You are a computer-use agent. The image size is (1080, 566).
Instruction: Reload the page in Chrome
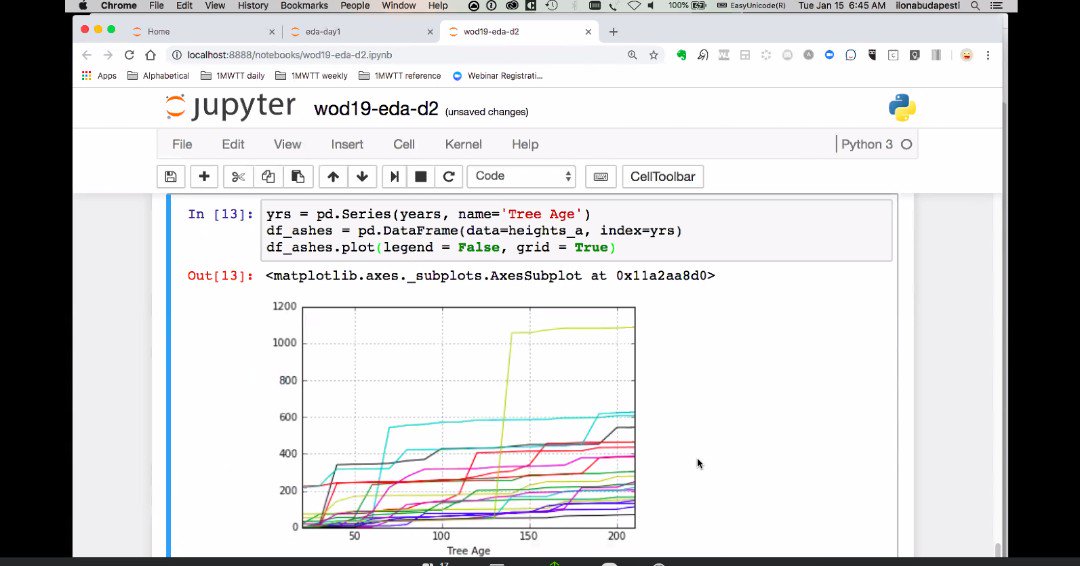coord(129,54)
